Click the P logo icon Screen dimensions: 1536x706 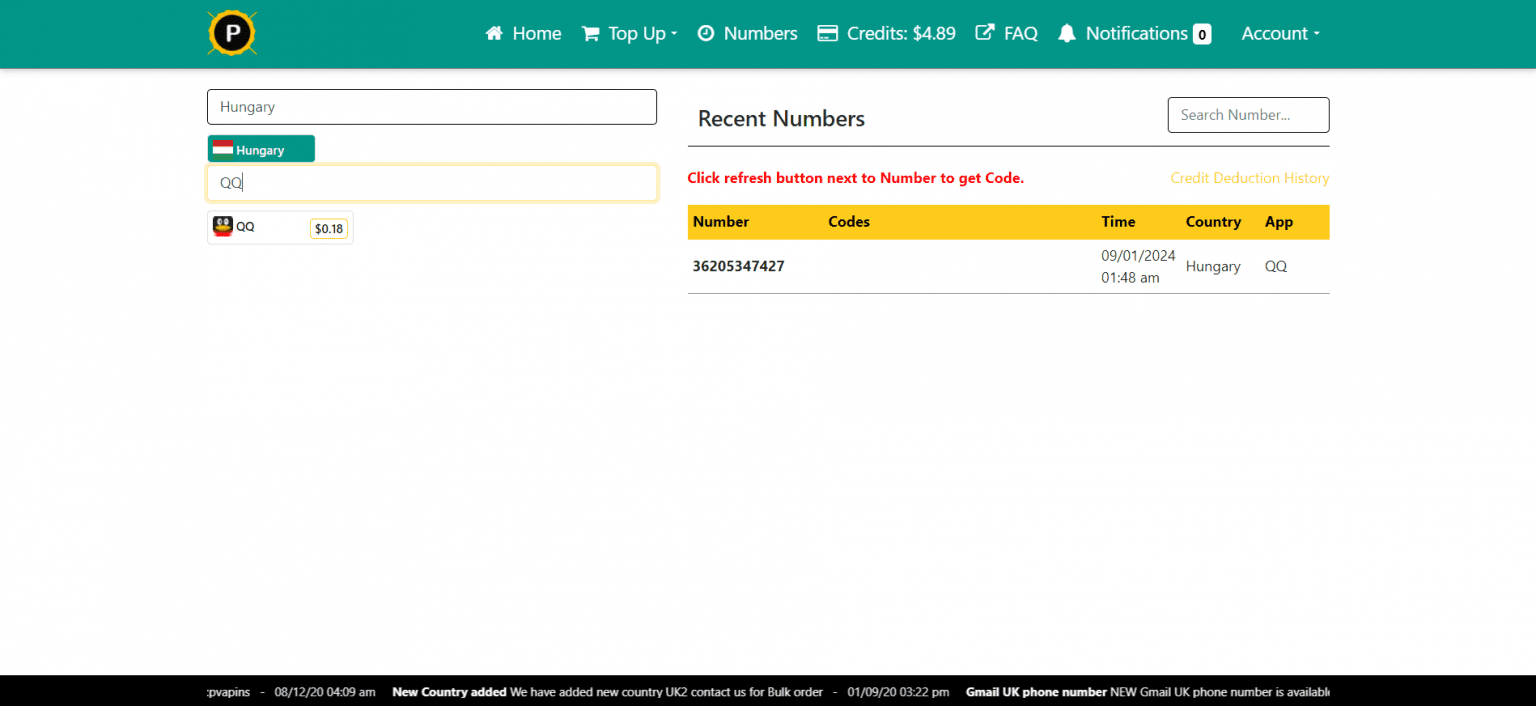click(231, 32)
